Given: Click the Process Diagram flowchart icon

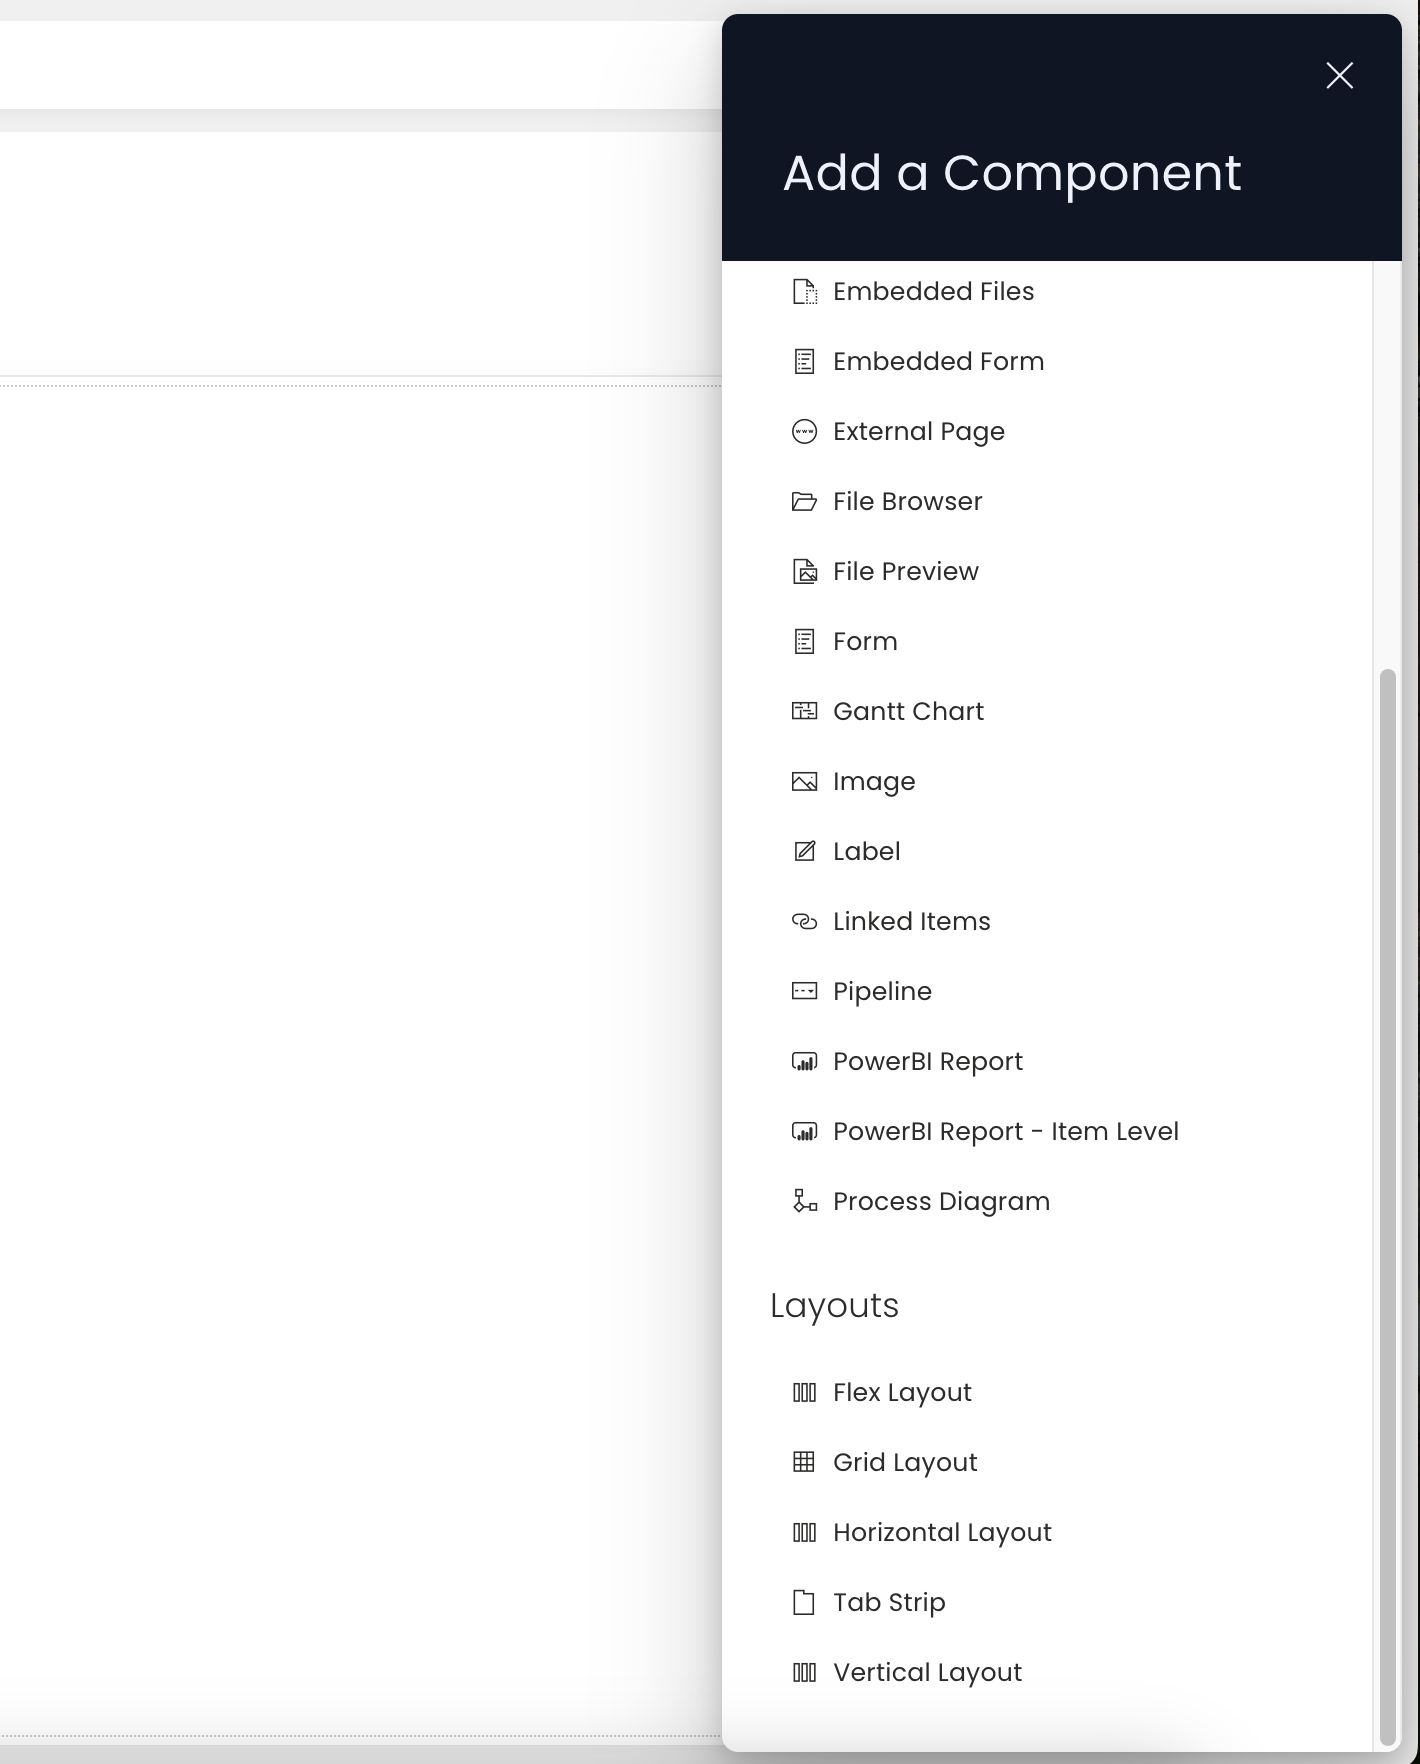Looking at the screenshot, I should pyautogui.click(x=804, y=1200).
